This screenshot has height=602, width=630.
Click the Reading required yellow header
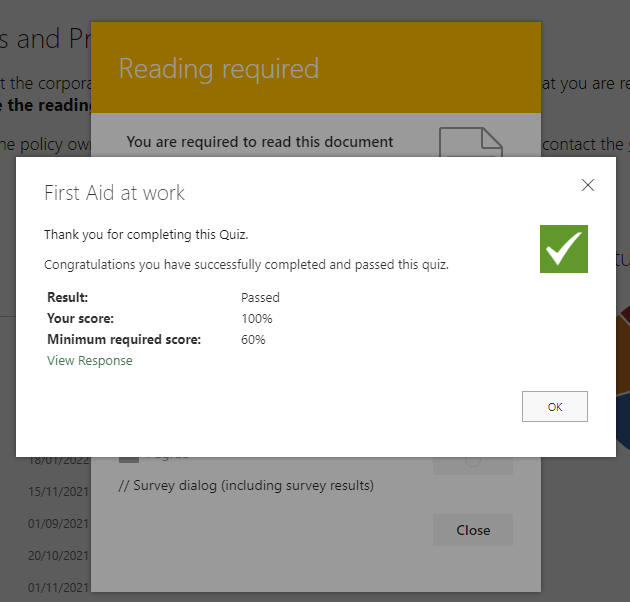click(x=315, y=68)
